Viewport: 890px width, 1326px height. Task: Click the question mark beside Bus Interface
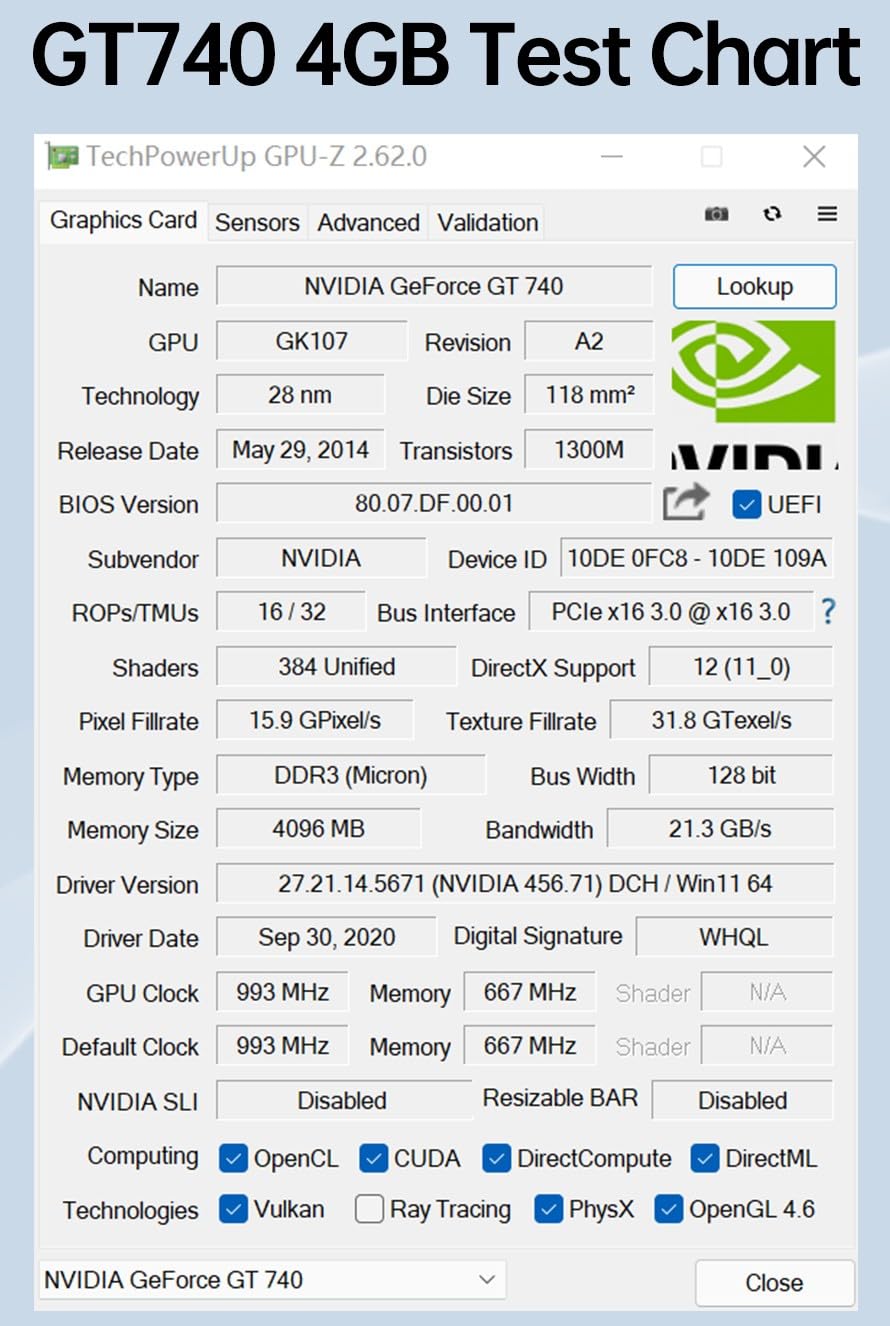[828, 612]
